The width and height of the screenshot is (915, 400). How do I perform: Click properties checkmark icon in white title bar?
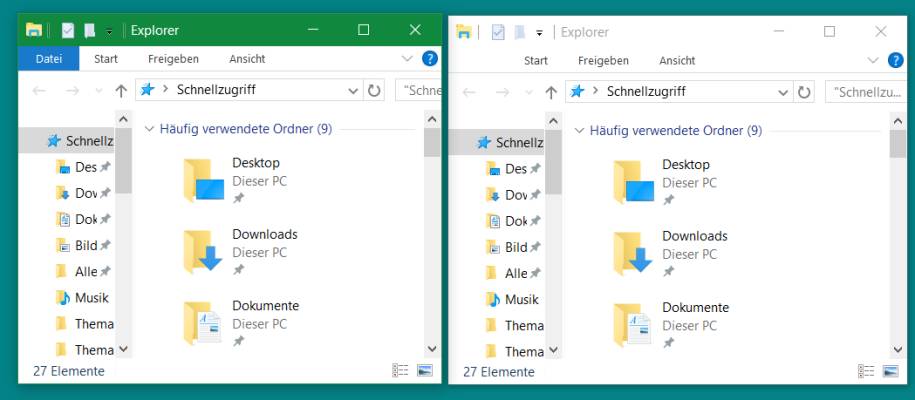click(x=498, y=32)
